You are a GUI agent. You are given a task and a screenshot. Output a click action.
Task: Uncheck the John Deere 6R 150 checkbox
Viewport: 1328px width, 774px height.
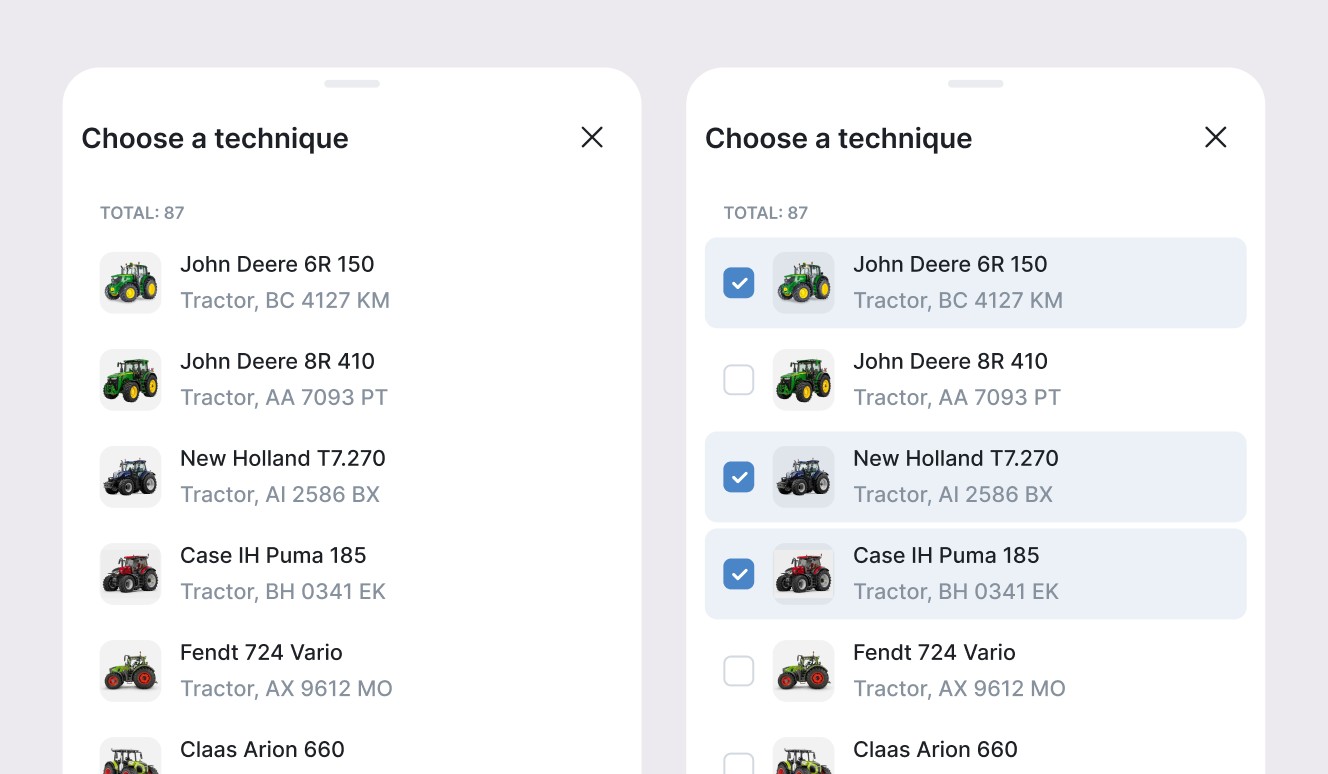(739, 283)
